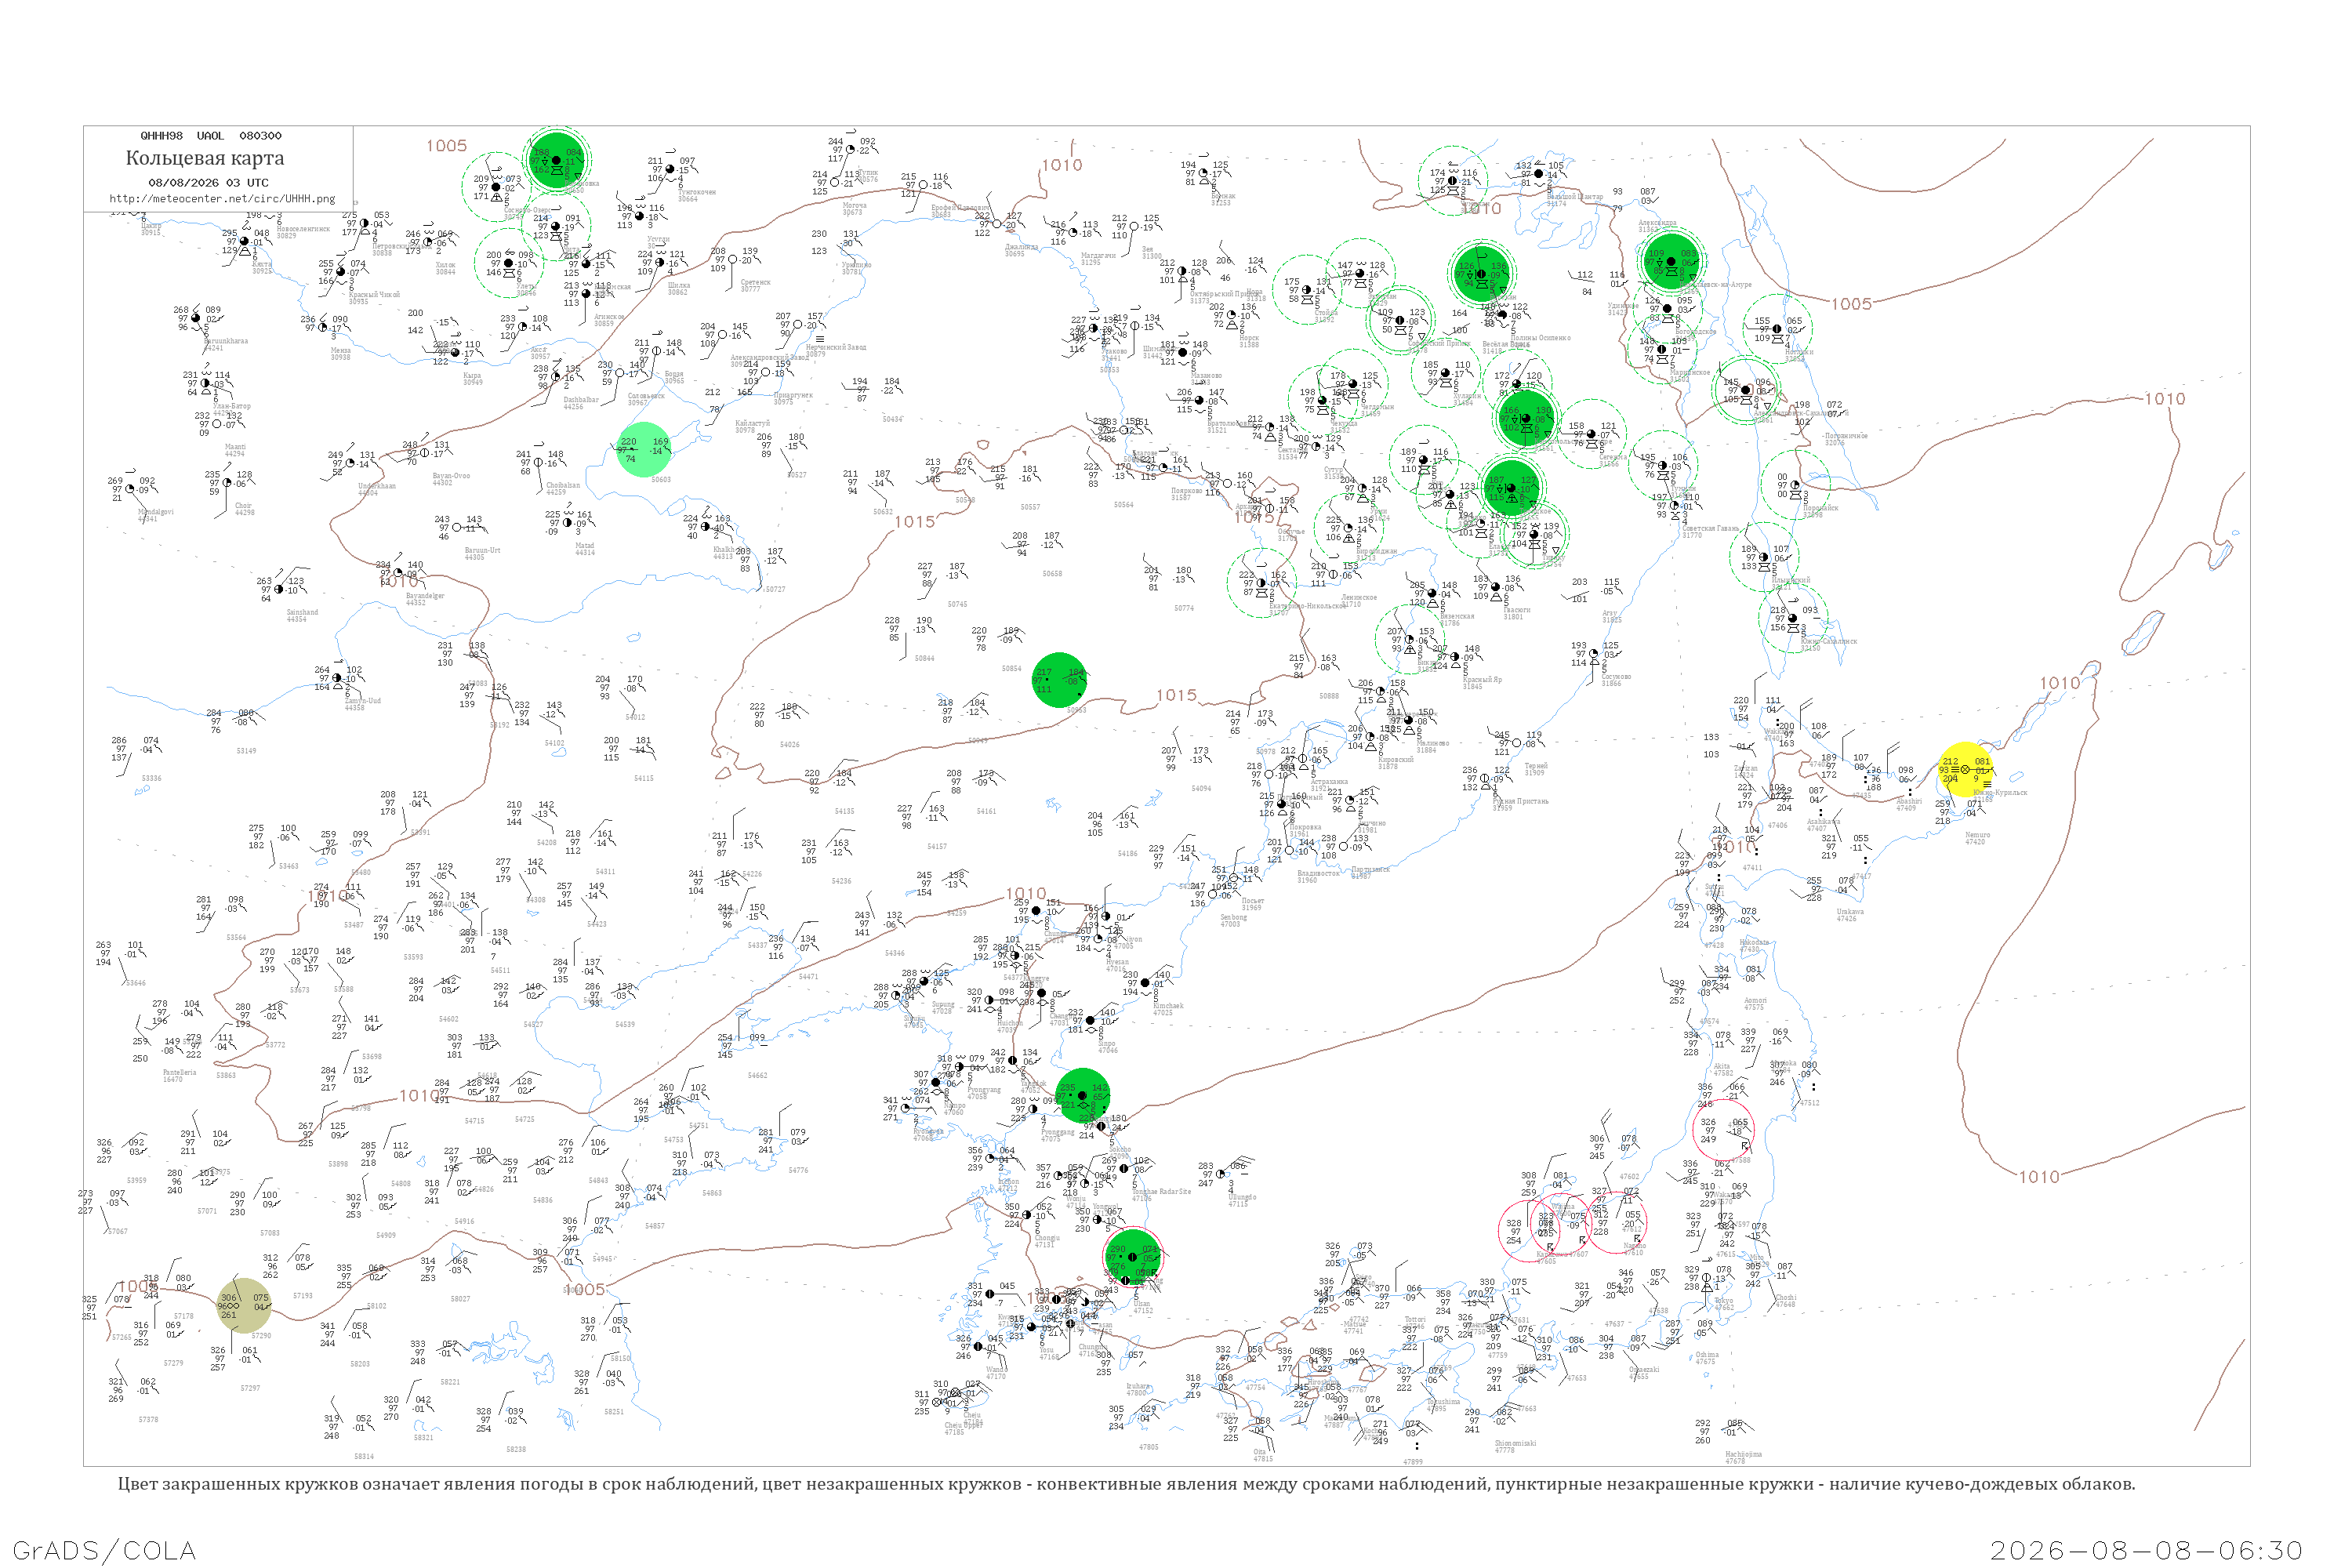Click the "Бомнак 31253" station label
The image size is (2352, 1568).
pos(1222,199)
